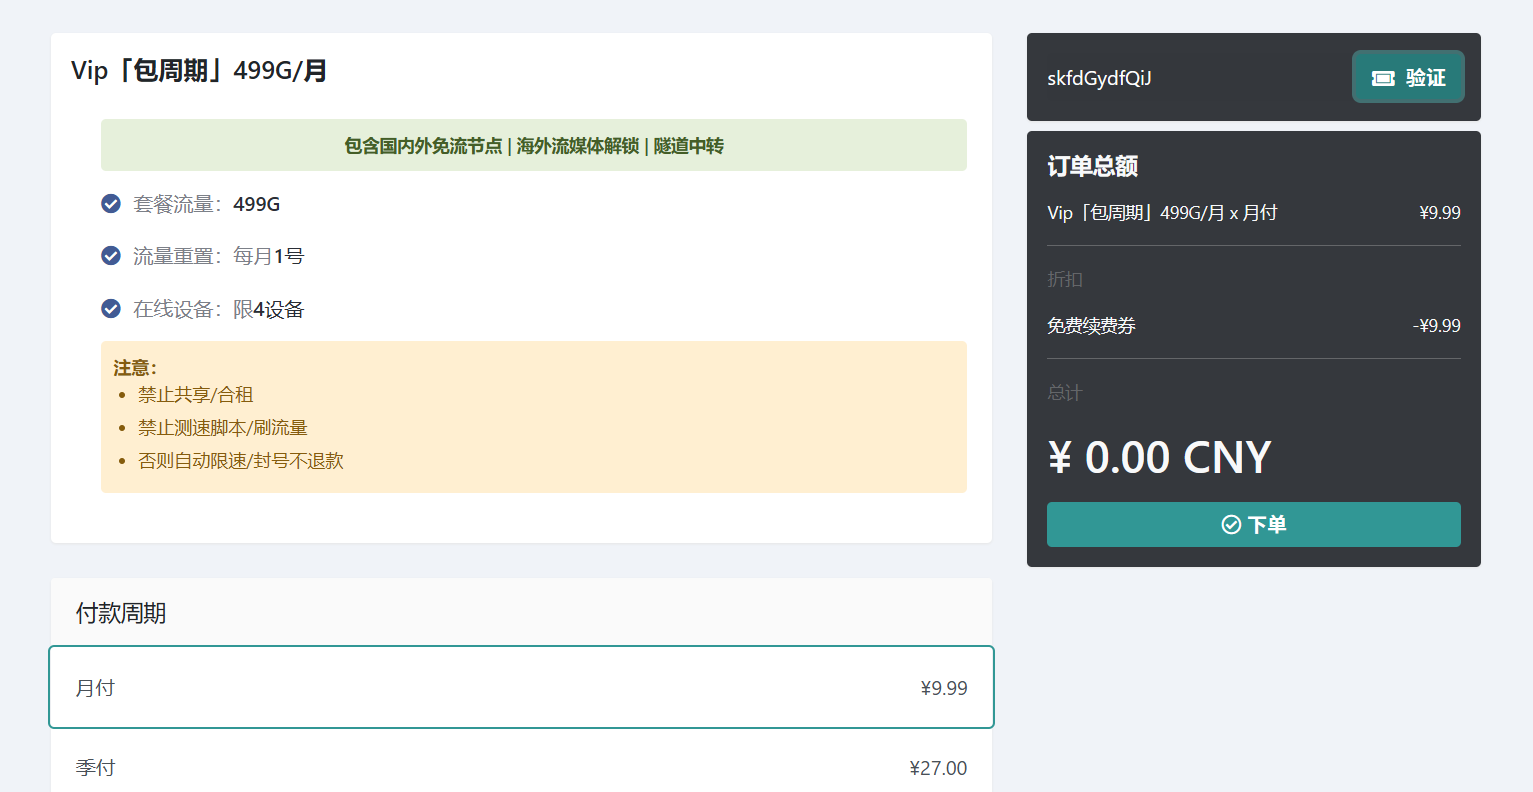Focus the coupon code field containing skfdGydfQiJ

click(1190, 78)
